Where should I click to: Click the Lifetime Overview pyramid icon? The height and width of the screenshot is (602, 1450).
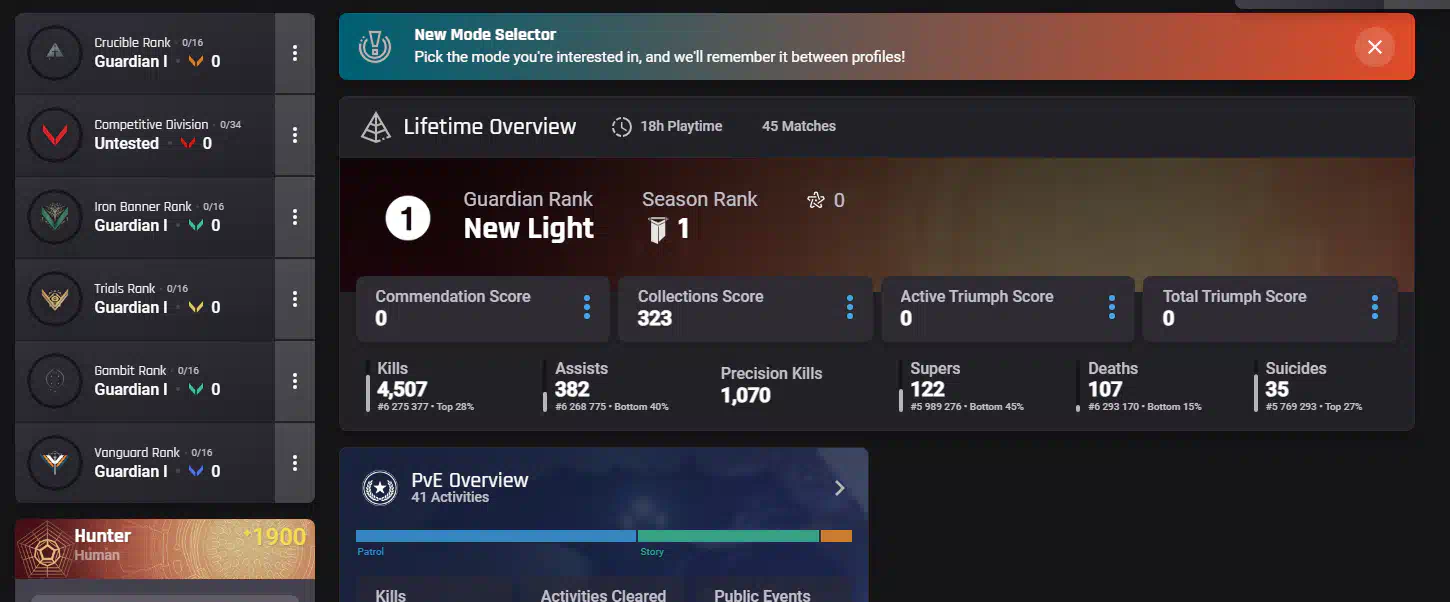[376, 127]
